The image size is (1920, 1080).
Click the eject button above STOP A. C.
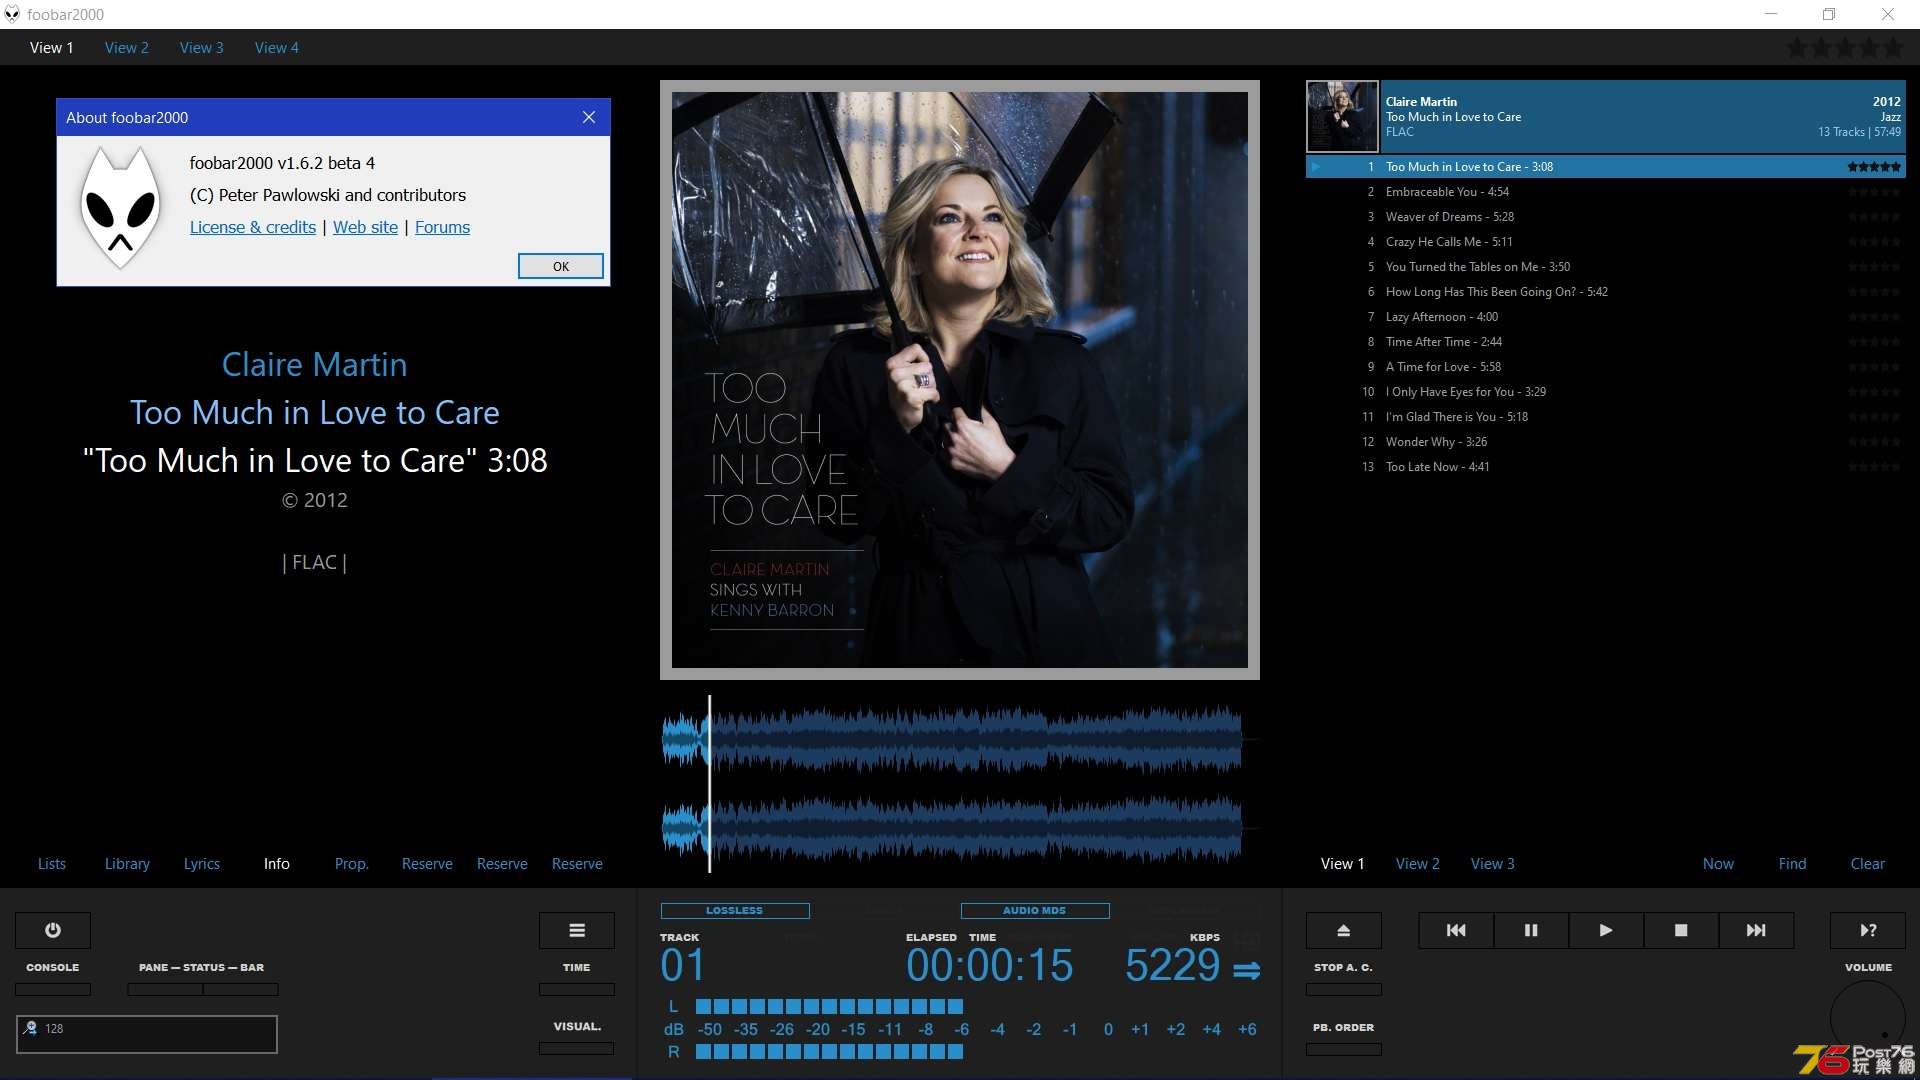1344,930
